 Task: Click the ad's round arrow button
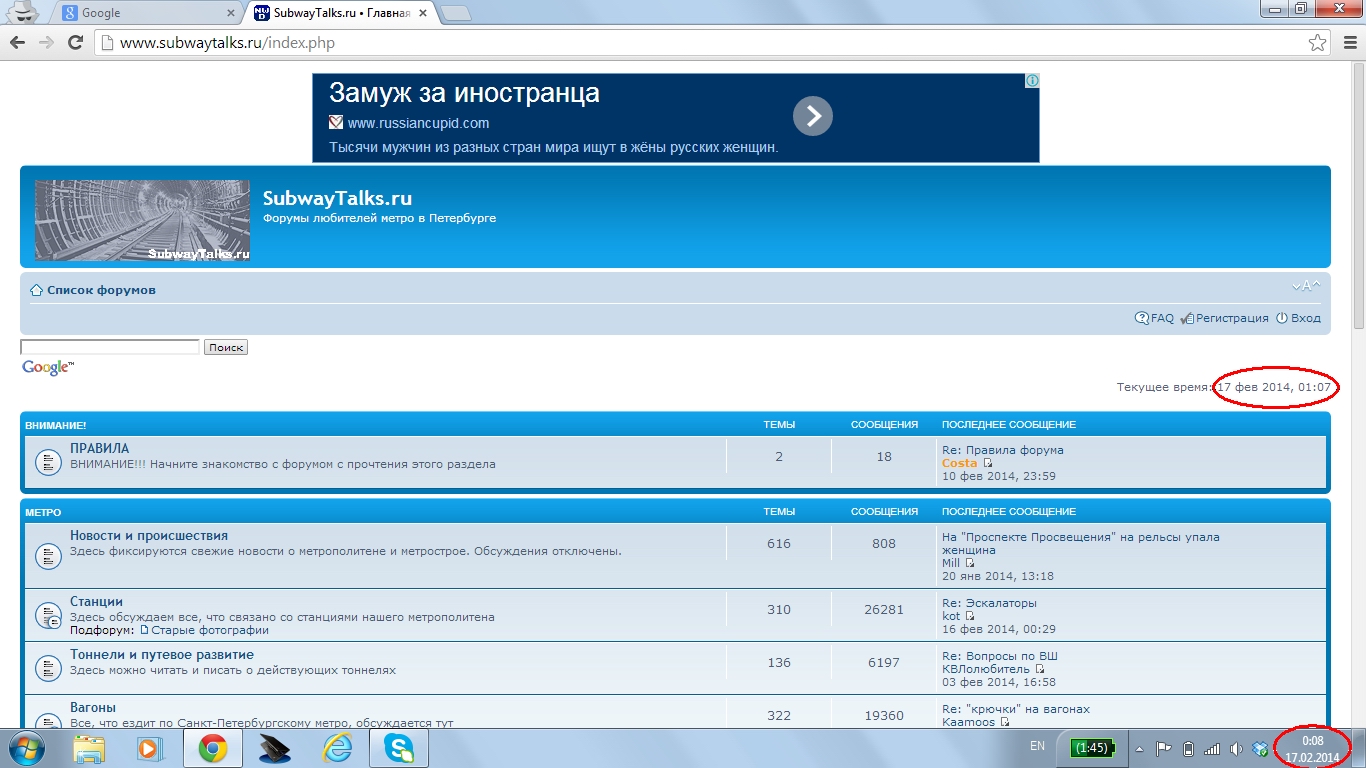813,117
